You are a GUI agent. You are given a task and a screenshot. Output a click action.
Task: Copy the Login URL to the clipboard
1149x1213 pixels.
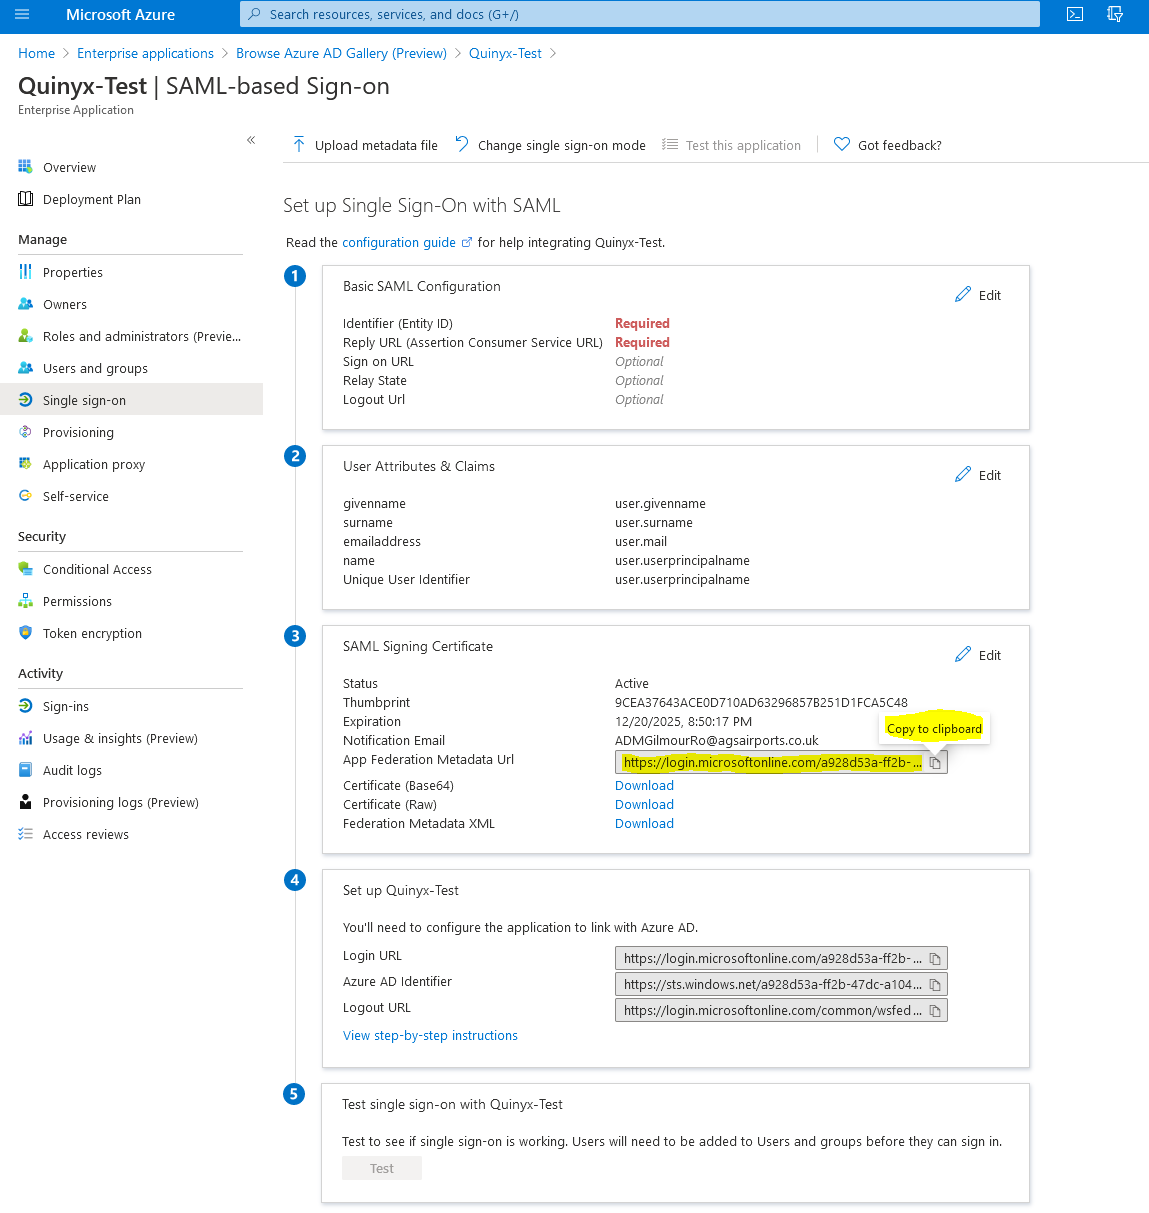click(935, 959)
